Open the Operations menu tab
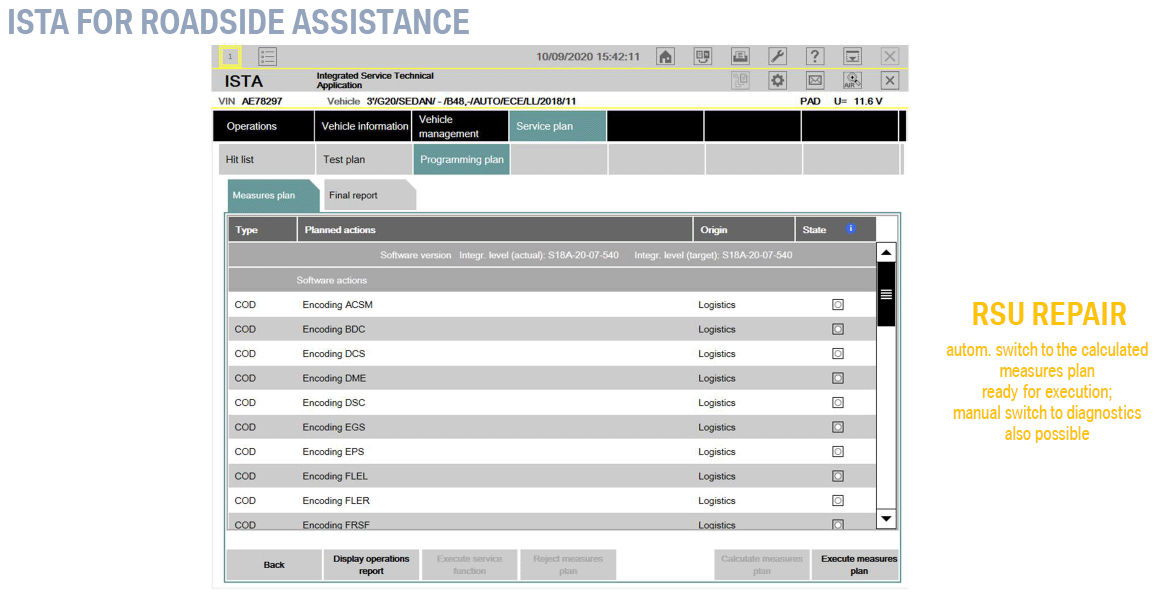1157x599 pixels. (x=263, y=126)
